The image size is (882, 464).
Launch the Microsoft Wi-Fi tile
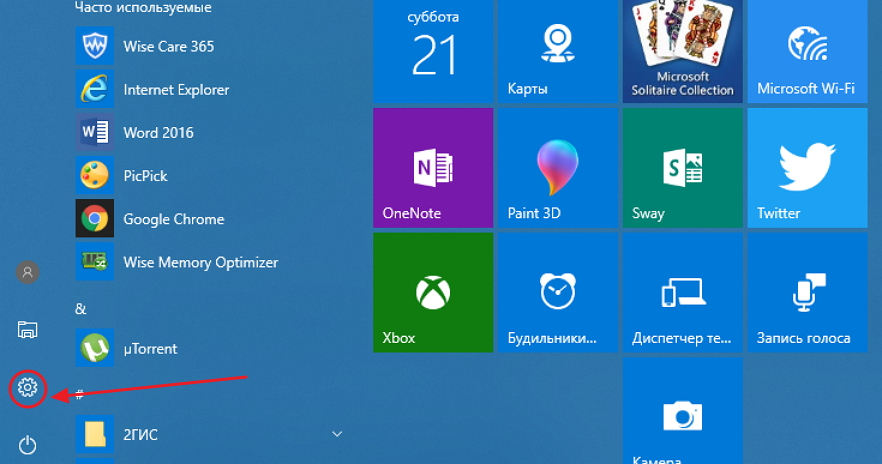click(808, 52)
